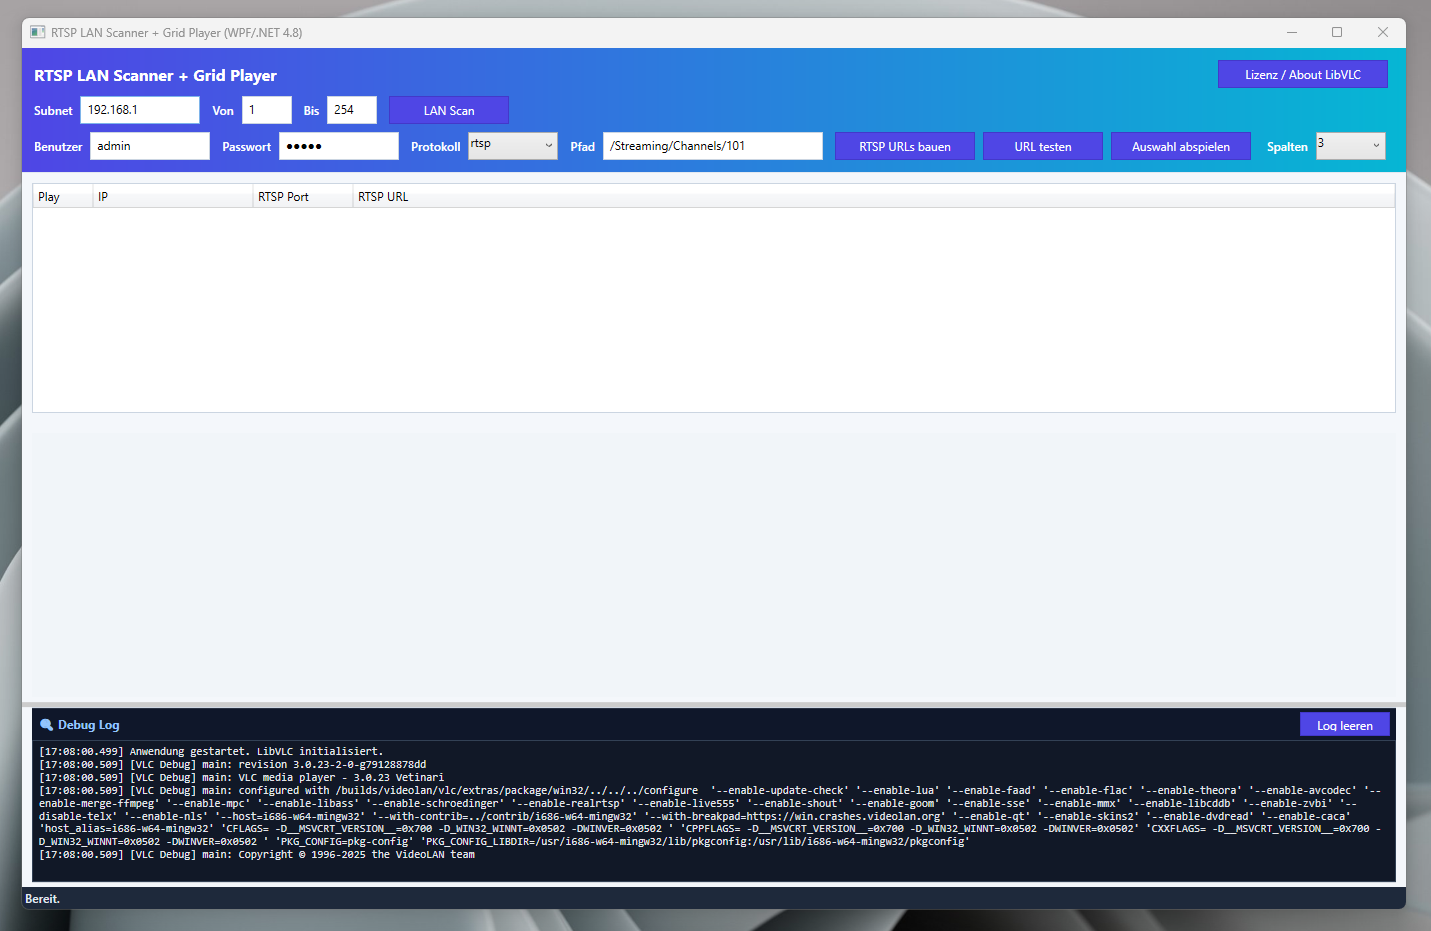Open Lizenz / About LibVLC
The height and width of the screenshot is (931, 1431).
1302,73
